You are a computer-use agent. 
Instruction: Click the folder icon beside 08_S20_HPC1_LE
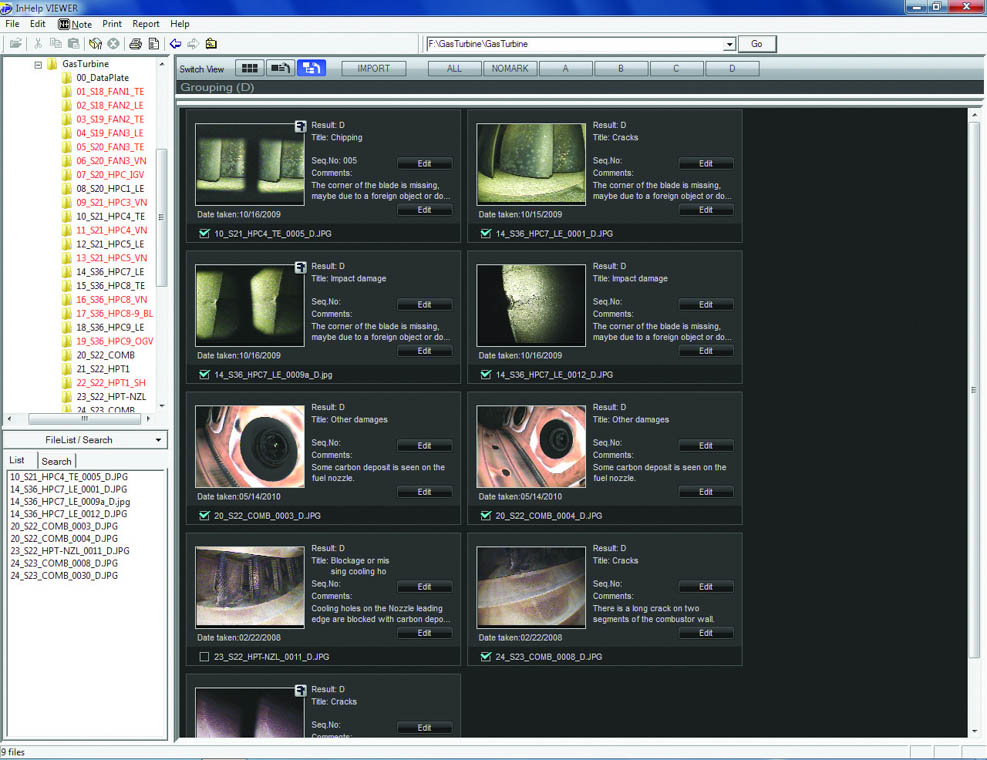(67, 189)
